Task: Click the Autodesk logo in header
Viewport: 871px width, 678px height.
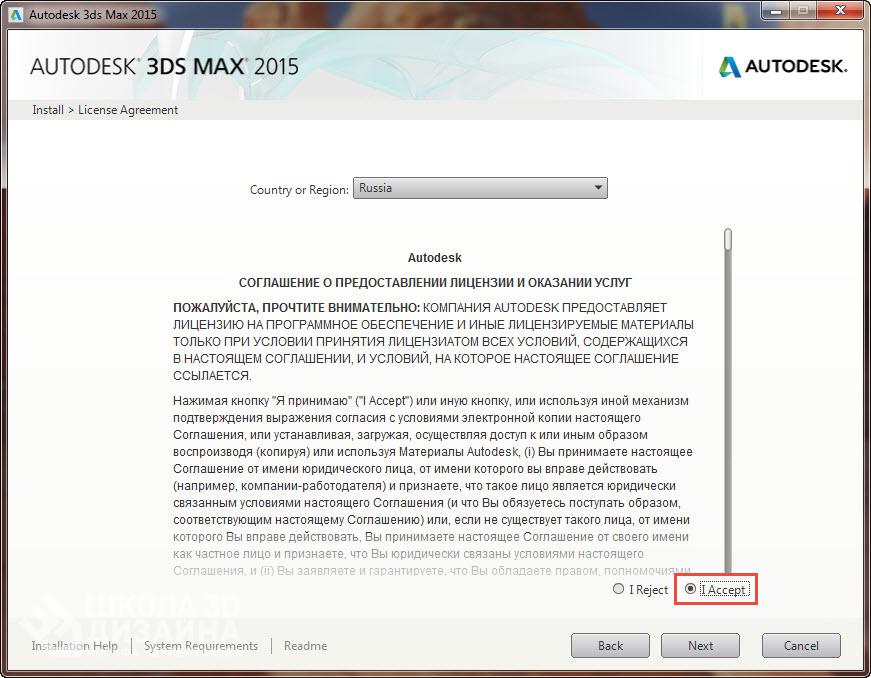Action: pos(783,67)
